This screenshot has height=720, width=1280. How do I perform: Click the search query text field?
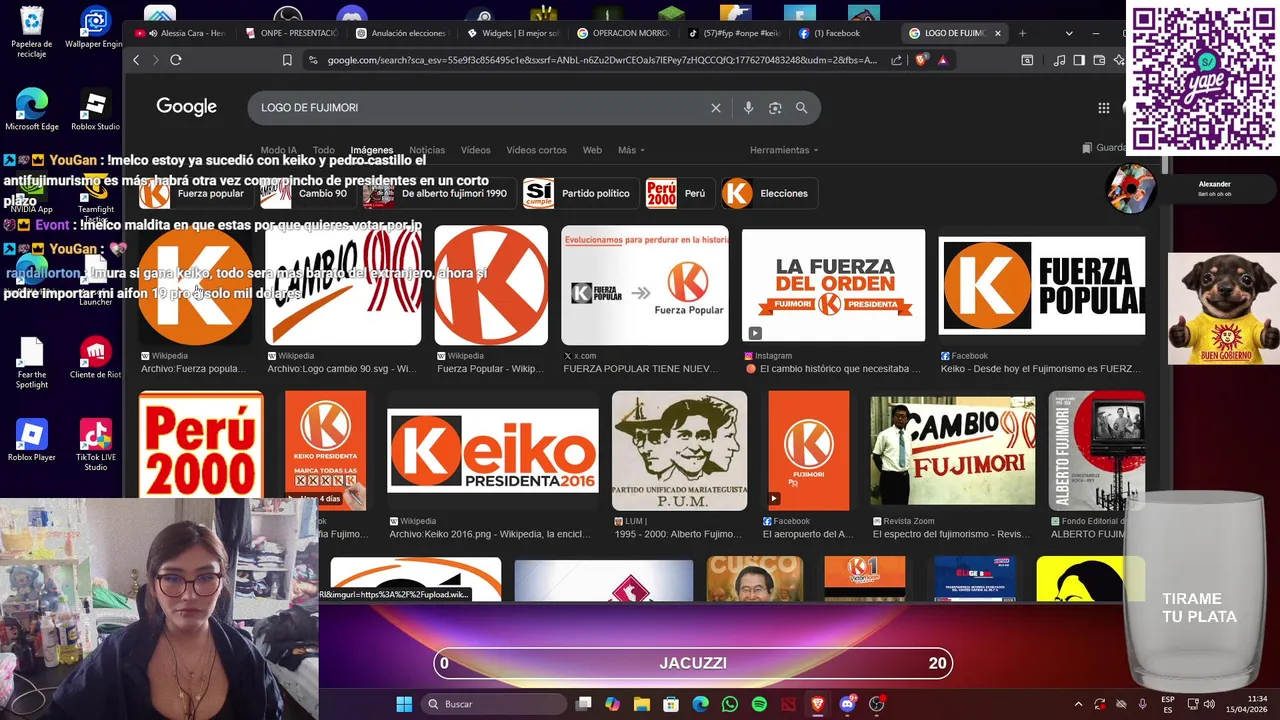[480, 108]
